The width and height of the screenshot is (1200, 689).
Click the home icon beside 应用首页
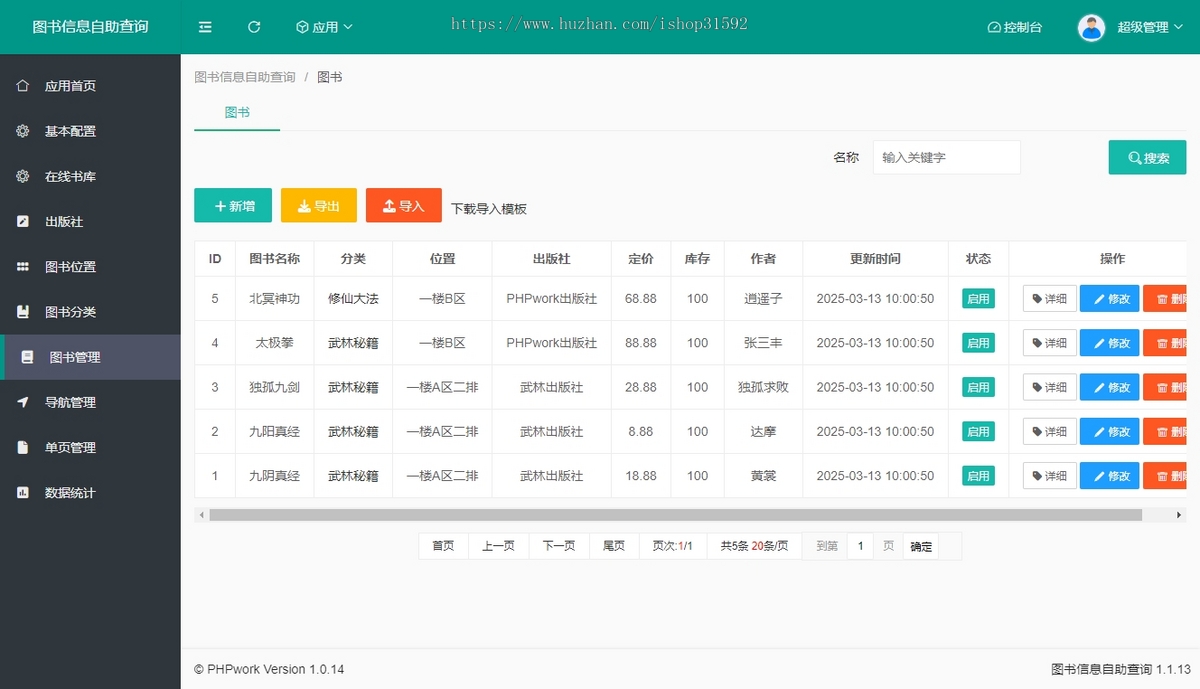(23, 86)
